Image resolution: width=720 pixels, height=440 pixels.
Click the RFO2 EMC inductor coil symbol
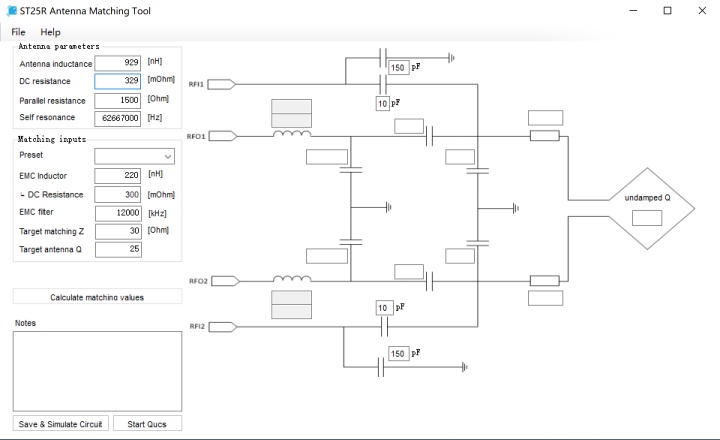click(292, 278)
